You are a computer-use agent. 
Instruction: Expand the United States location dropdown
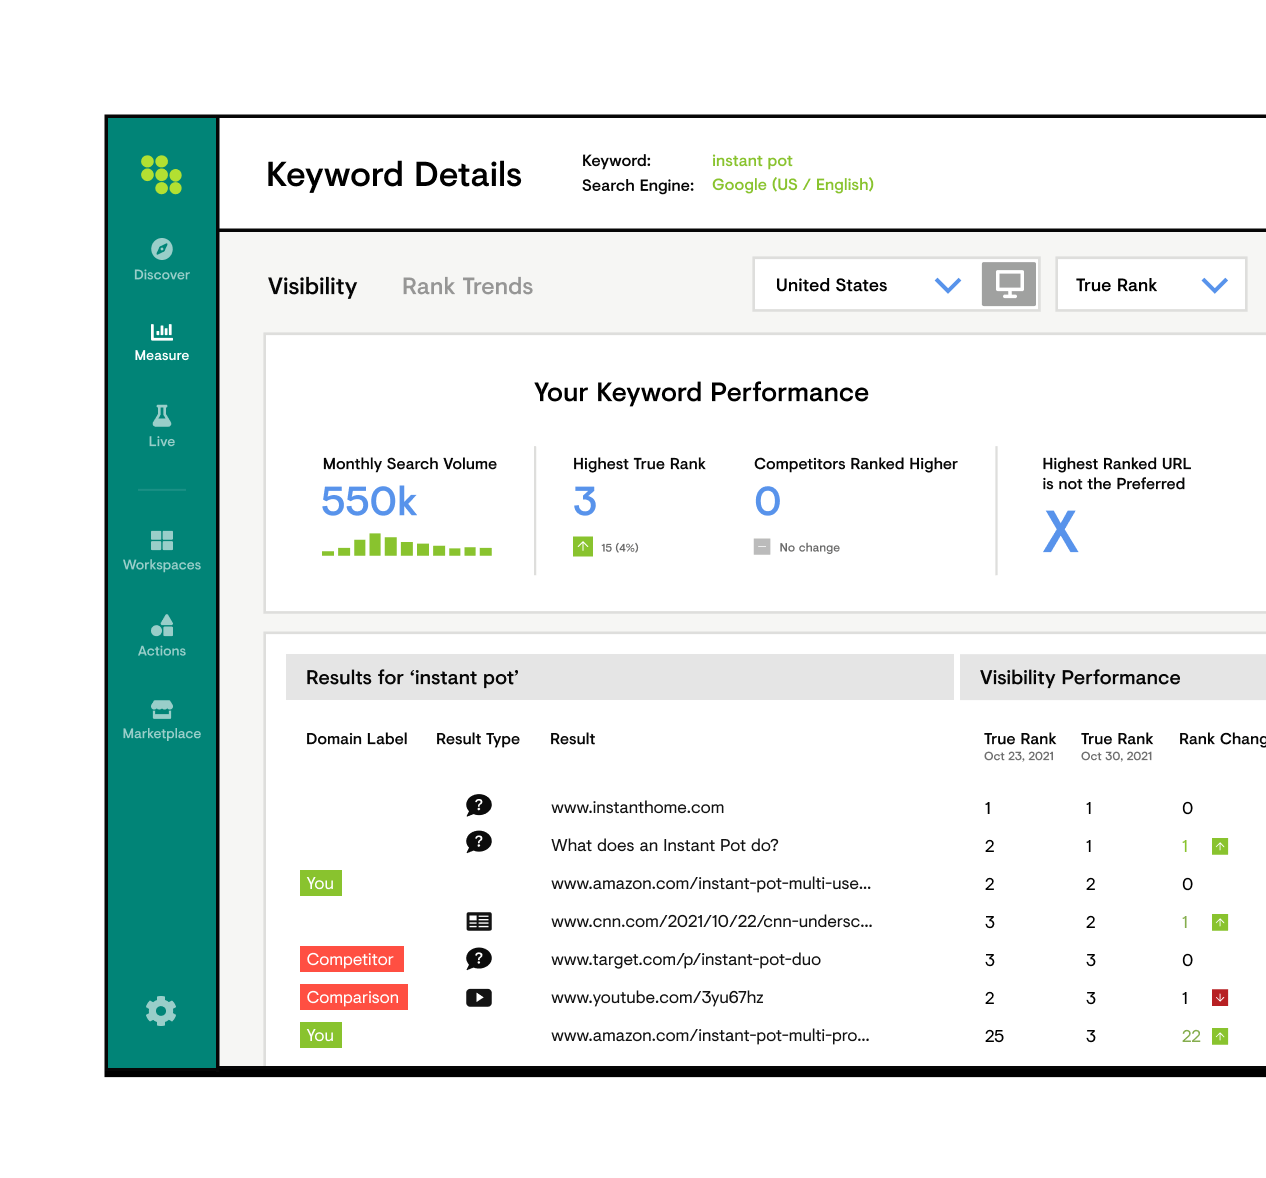868,285
